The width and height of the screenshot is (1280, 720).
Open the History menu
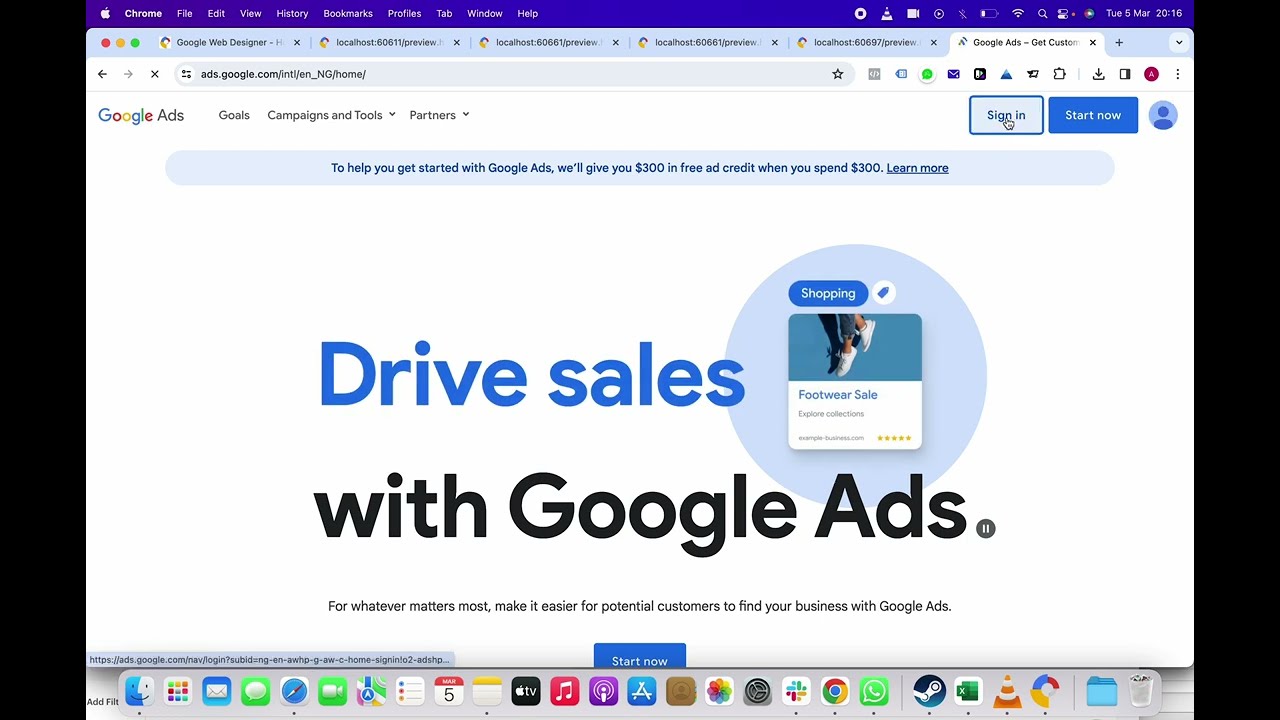coord(292,13)
